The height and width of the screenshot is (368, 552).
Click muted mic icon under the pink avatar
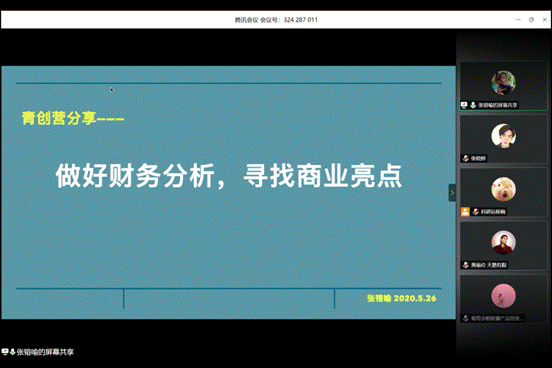pos(466,318)
